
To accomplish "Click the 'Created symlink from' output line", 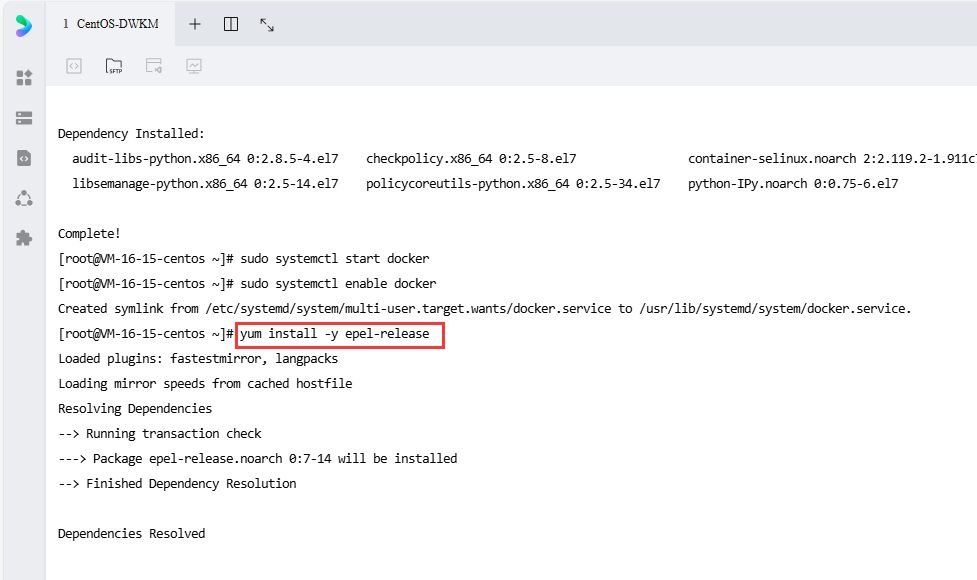I will [x=485, y=309].
